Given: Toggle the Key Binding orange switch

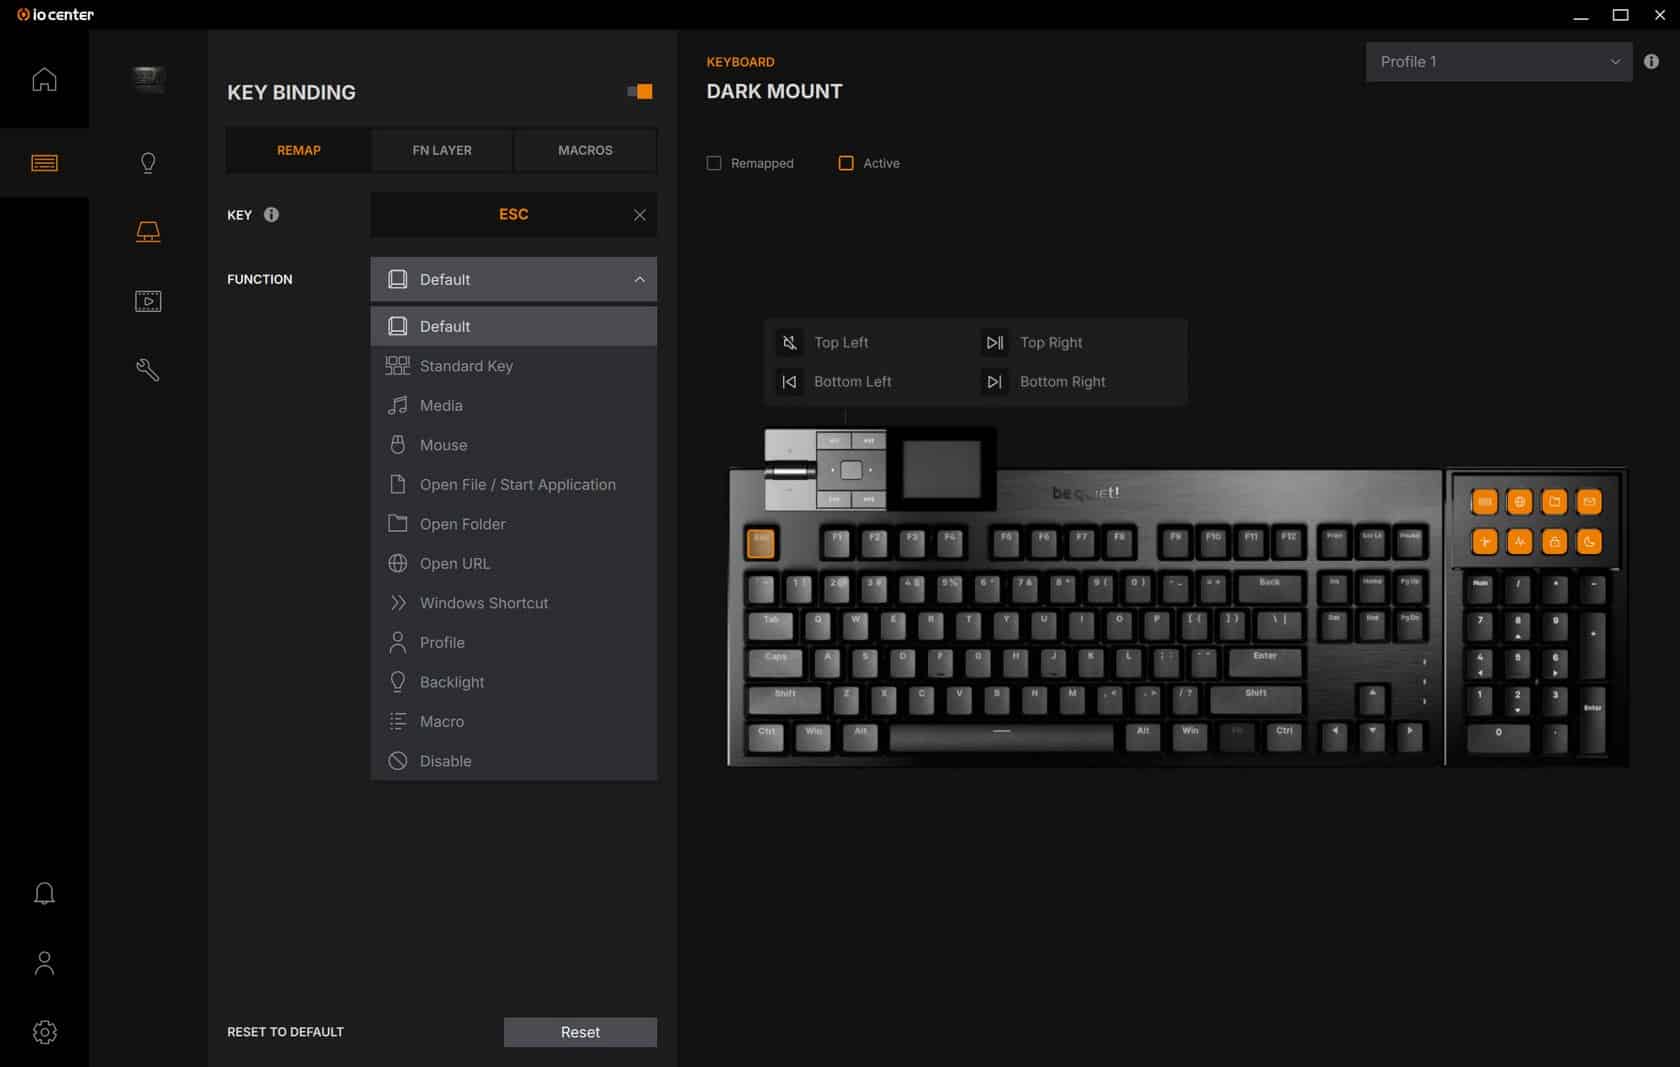Looking at the screenshot, I should click(x=640, y=92).
